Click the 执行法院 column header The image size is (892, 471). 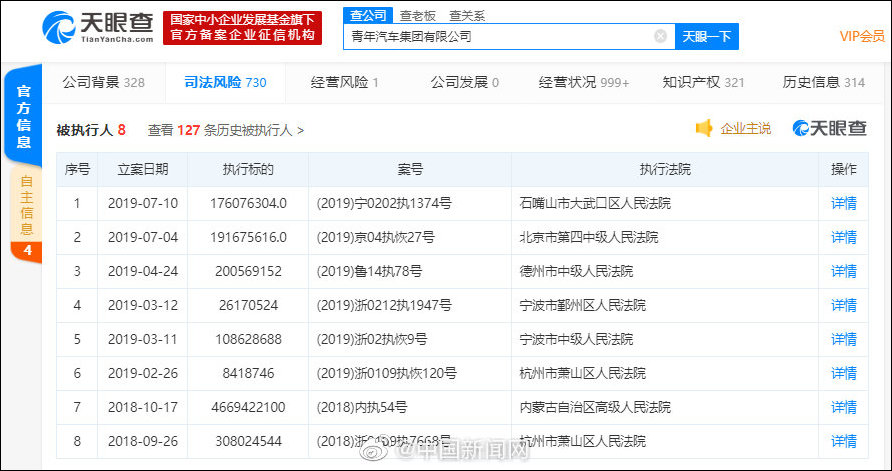coord(665,170)
